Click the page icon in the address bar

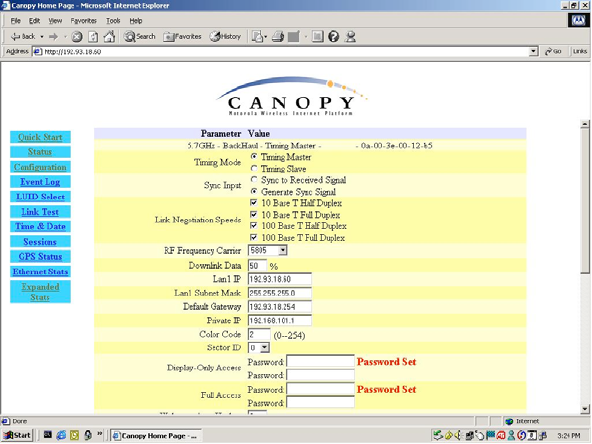(x=37, y=52)
